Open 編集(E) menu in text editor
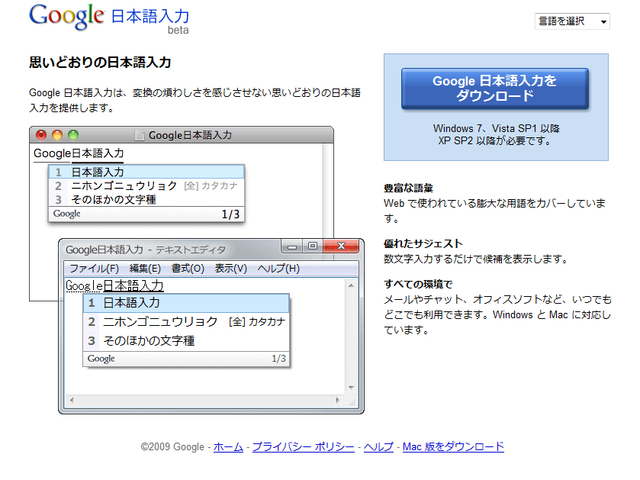 point(145,268)
